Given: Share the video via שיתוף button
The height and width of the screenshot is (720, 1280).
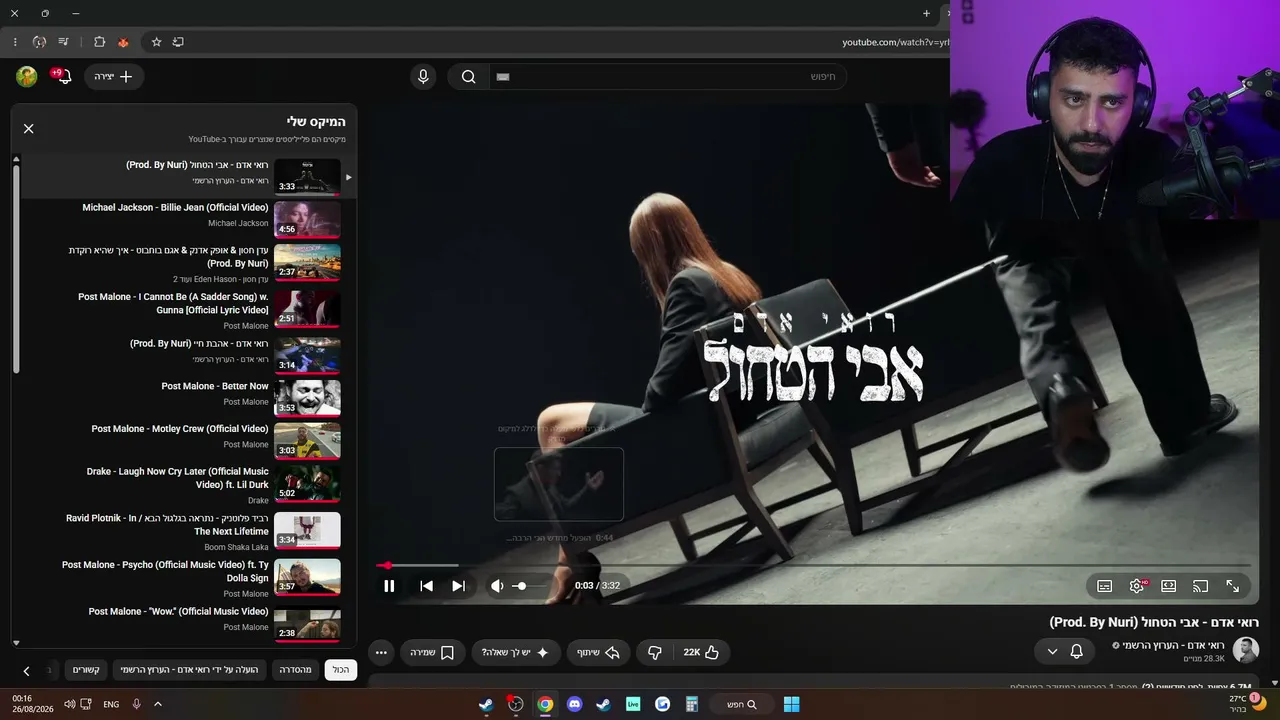Looking at the screenshot, I should coord(598,652).
